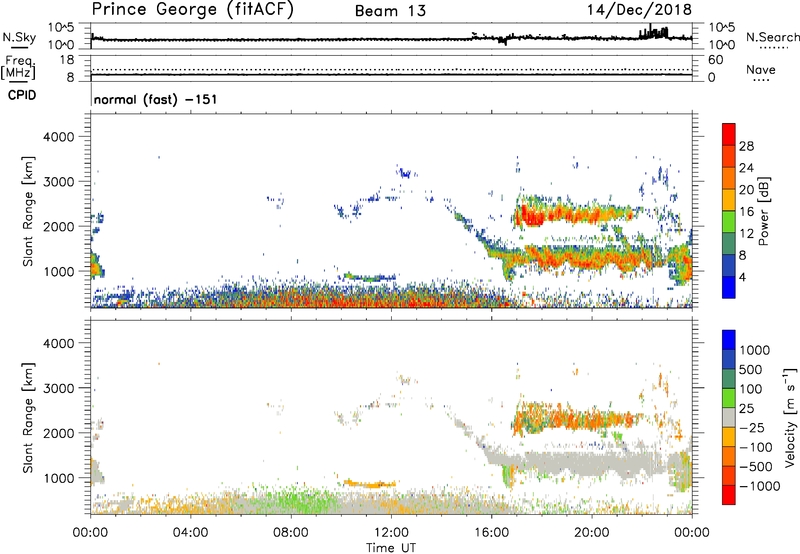The width and height of the screenshot is (800, 554).
Task: Click the "500" tick on Velocity color bar
Action: coord(751,370)
